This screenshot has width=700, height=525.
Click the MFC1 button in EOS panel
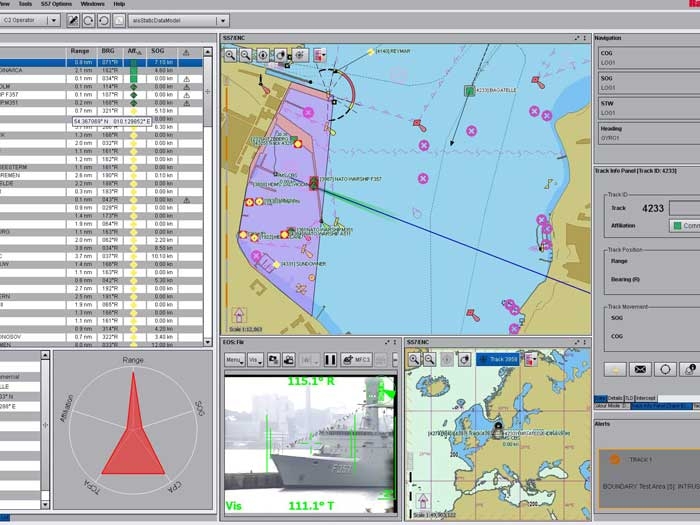coord(357,360)
